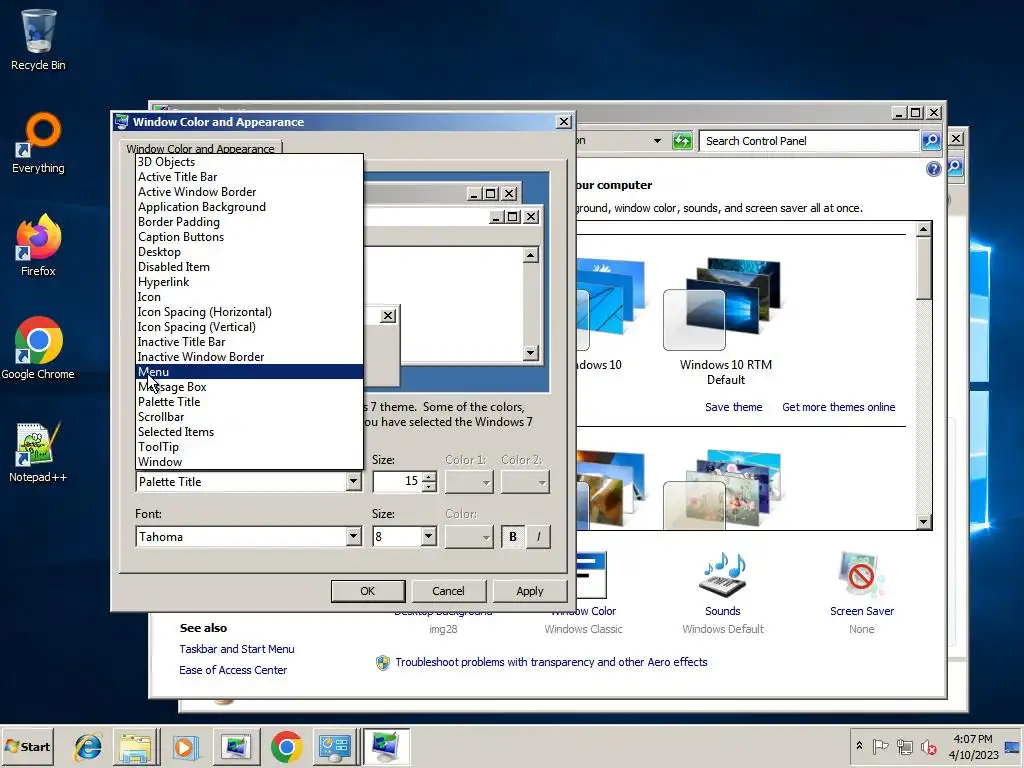Click the network tray icon
The height and width of the screenshot is (768, 1024).
tap(904, 746)
